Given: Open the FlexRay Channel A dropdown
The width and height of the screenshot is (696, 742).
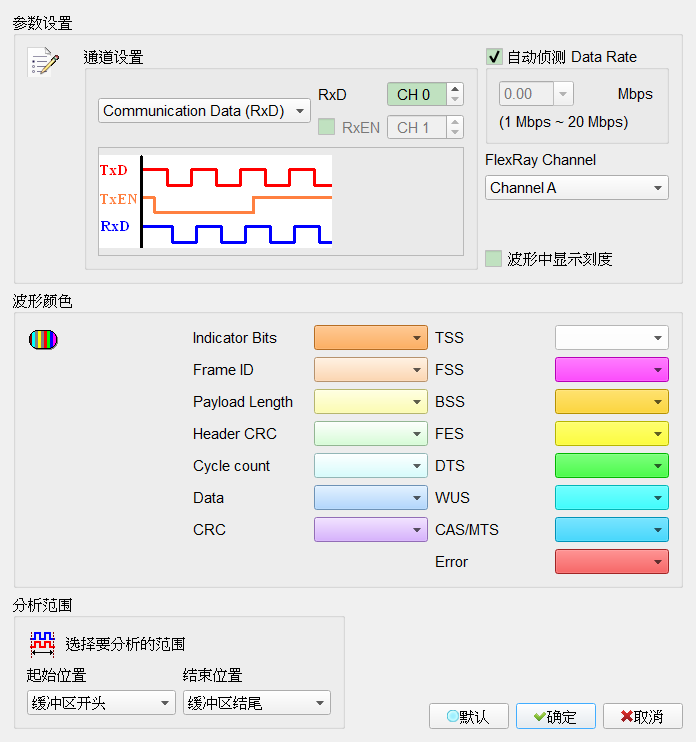Looking at the screenshot, I should 577,188.
